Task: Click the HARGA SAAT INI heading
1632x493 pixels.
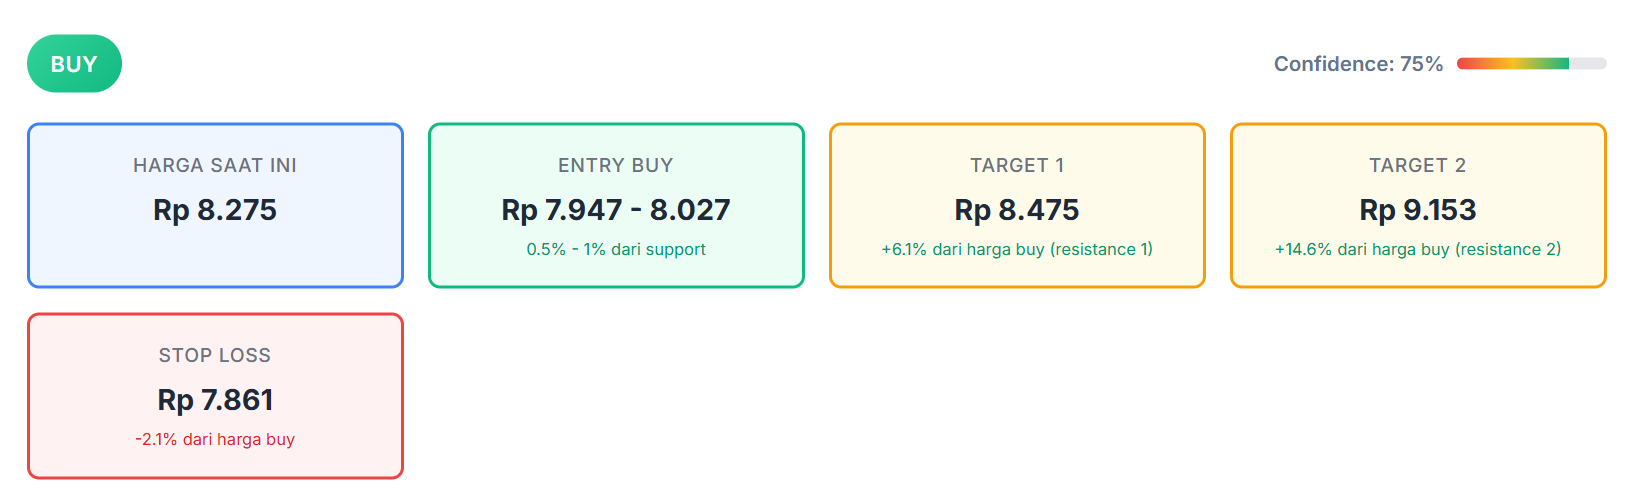Action: pyautogui.click(x=215, y=165)
